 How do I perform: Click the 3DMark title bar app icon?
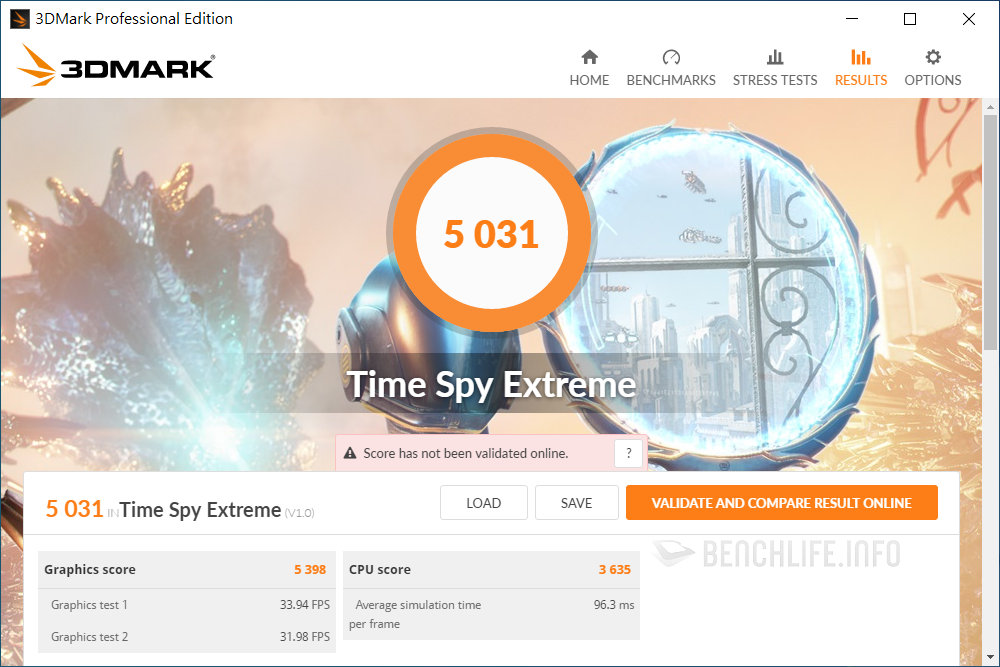(20, 19)
